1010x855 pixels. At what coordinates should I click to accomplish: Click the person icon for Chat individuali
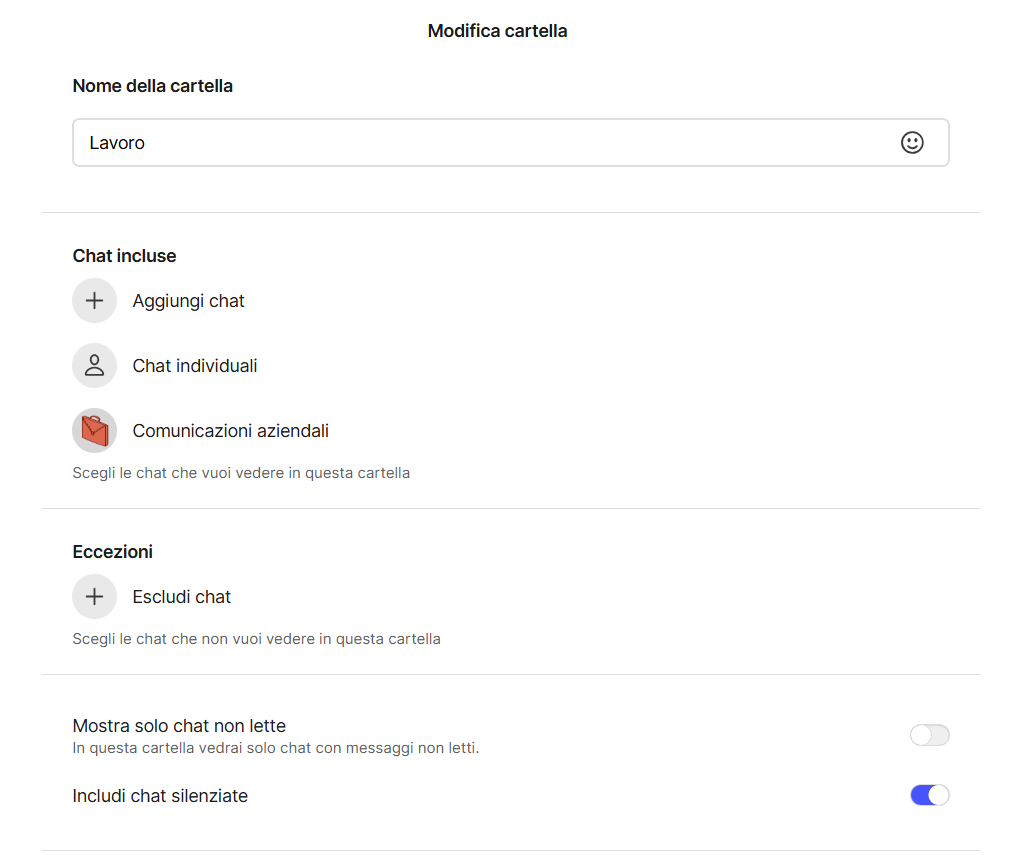coord(95,366)
